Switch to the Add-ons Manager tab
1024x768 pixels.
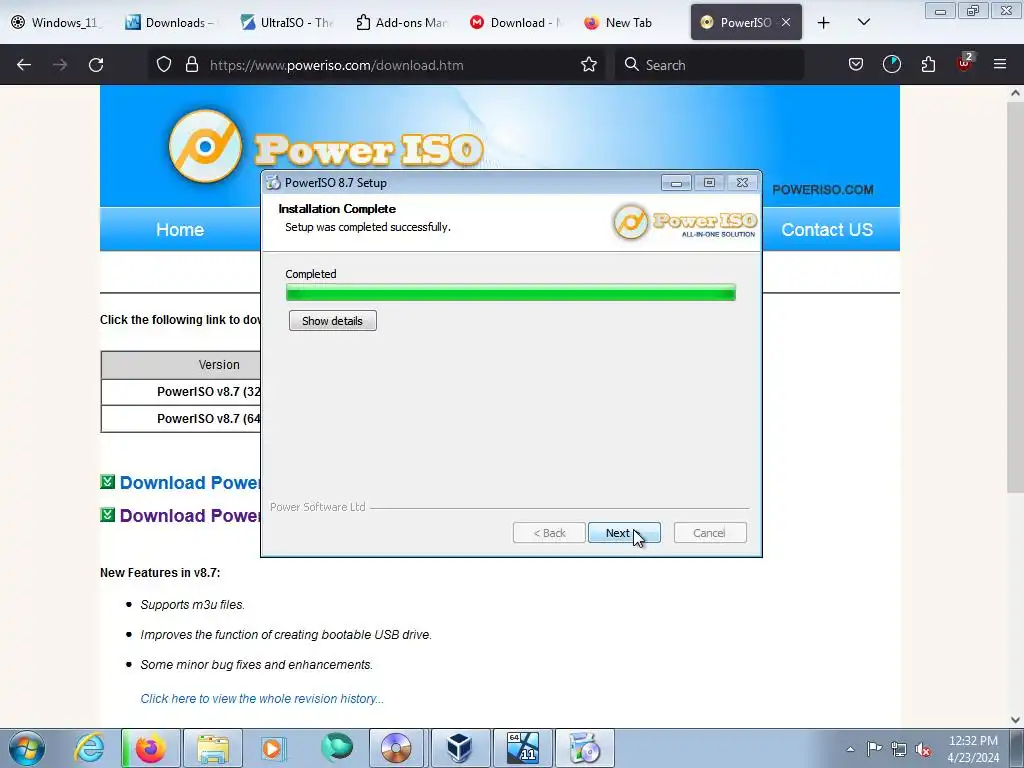pyautogui.click(x=401, y=22)
